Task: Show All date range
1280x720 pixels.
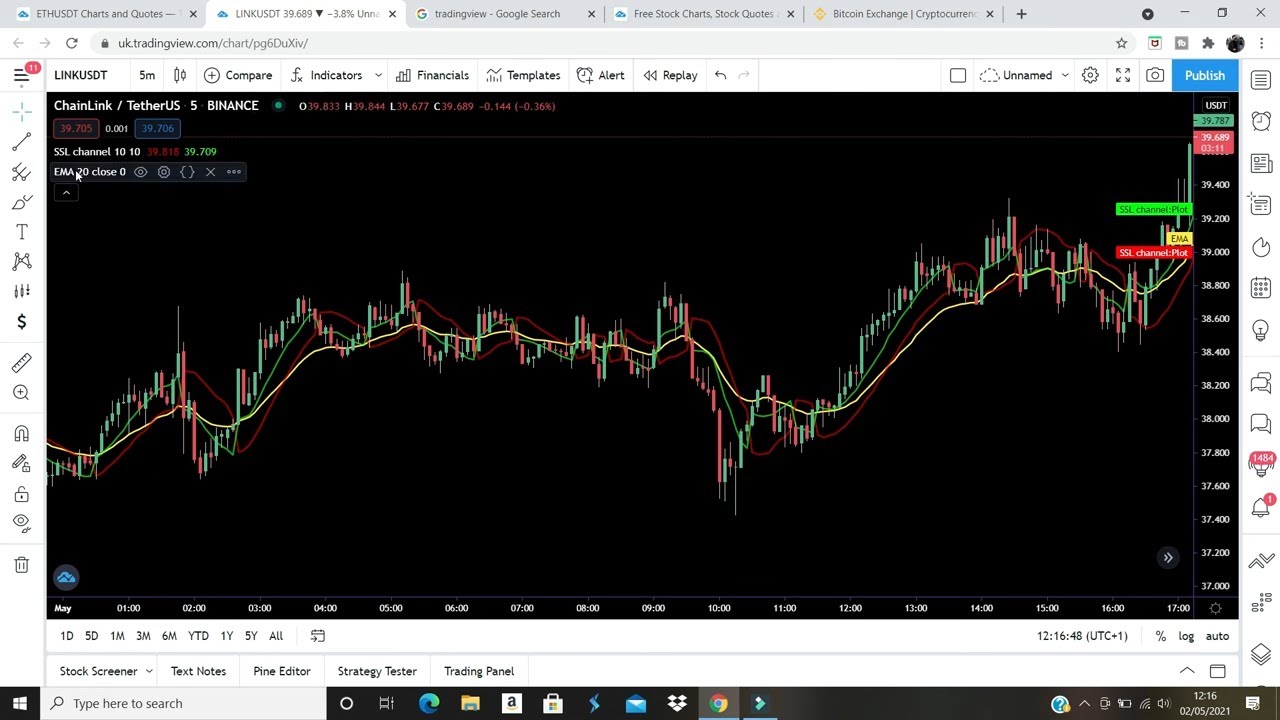Action: [x=276, y=636]
